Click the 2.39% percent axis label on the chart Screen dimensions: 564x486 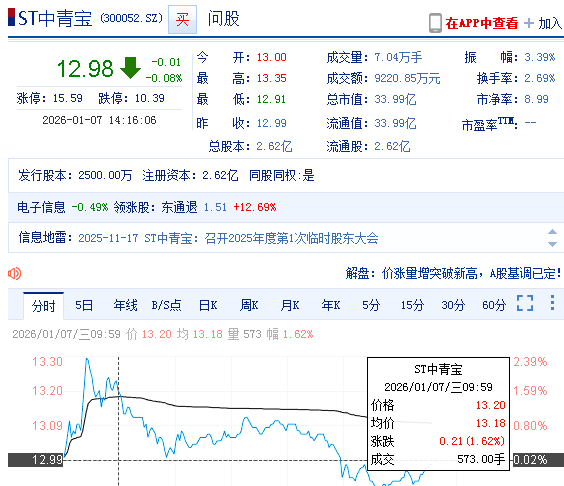(530, 362)
